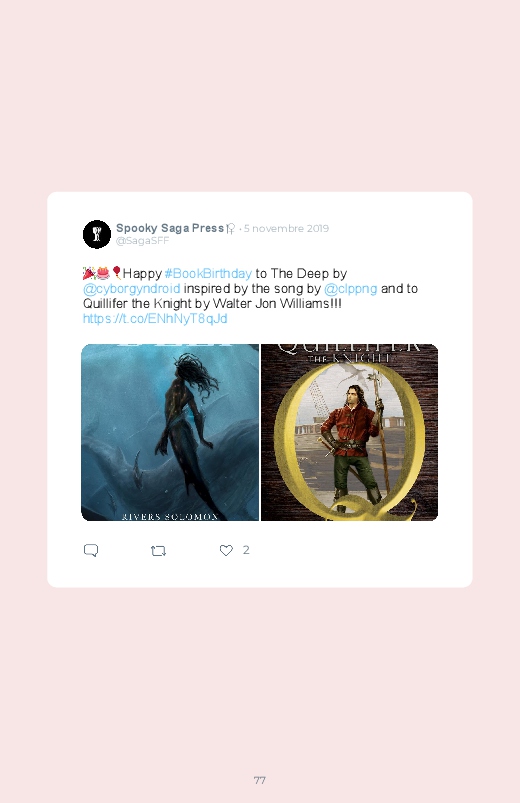Click the 5 novembre 2019 timestamp

coord(286,228)
